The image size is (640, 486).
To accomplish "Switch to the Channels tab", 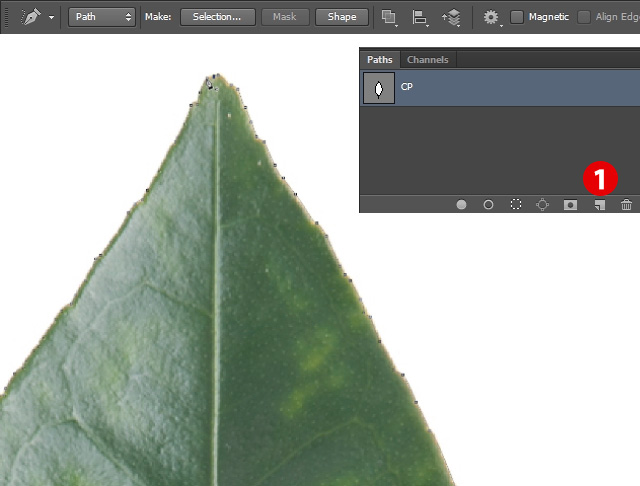I will 428,60.
